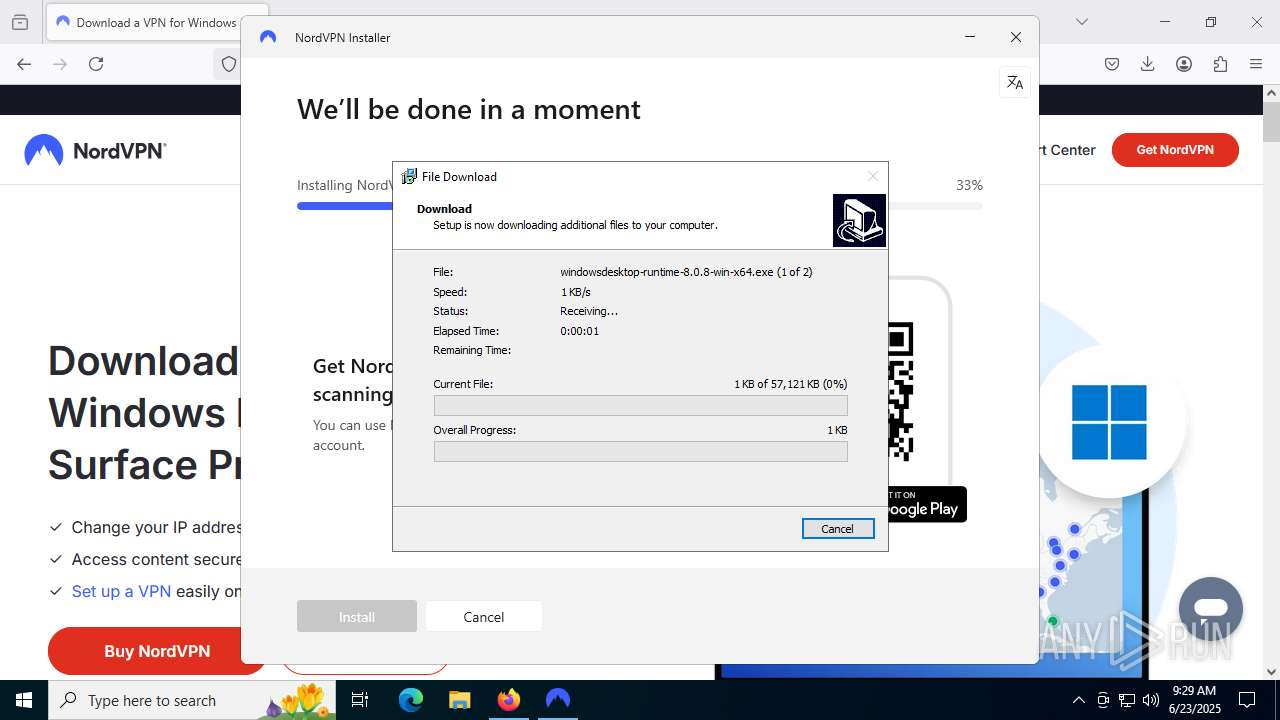Switch to Firefox in the taskbar
The image size is (1280, 720).
click(509, 700)
